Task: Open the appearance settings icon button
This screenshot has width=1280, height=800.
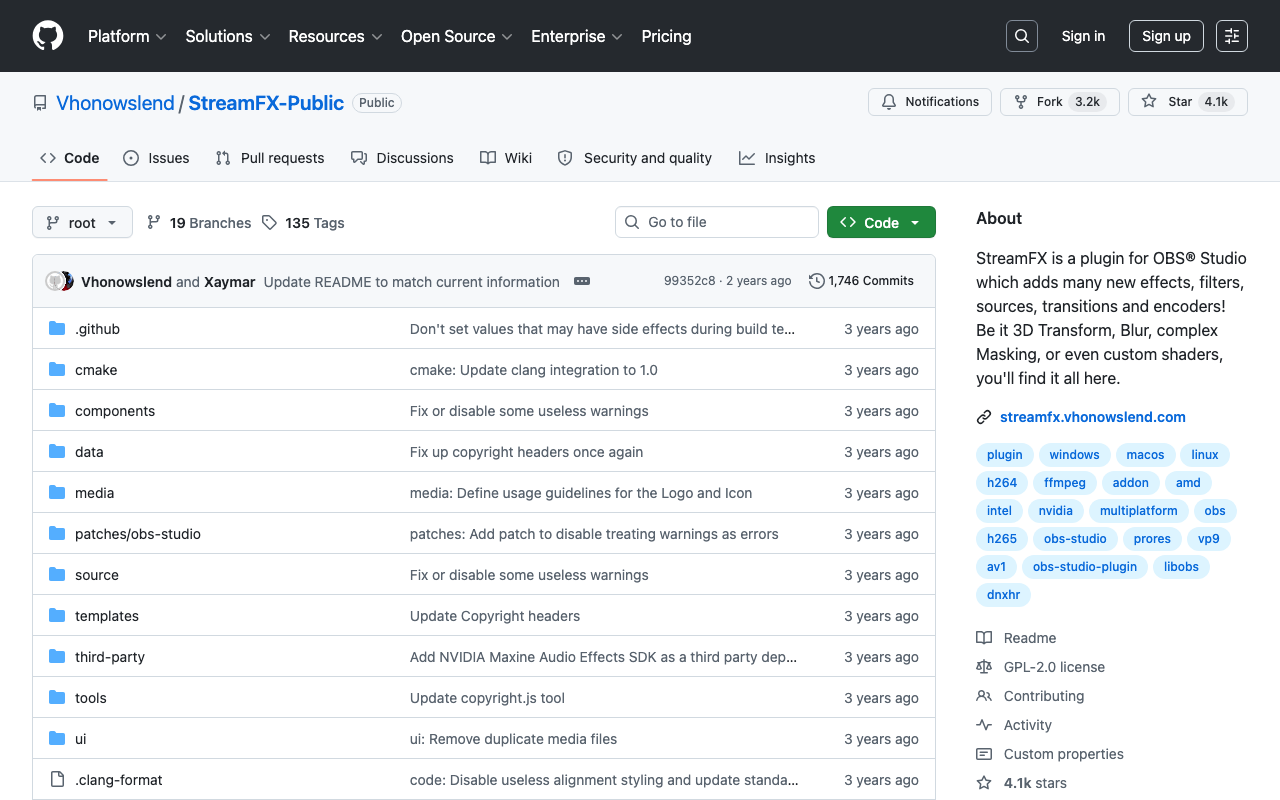Action: [1232, 36]
